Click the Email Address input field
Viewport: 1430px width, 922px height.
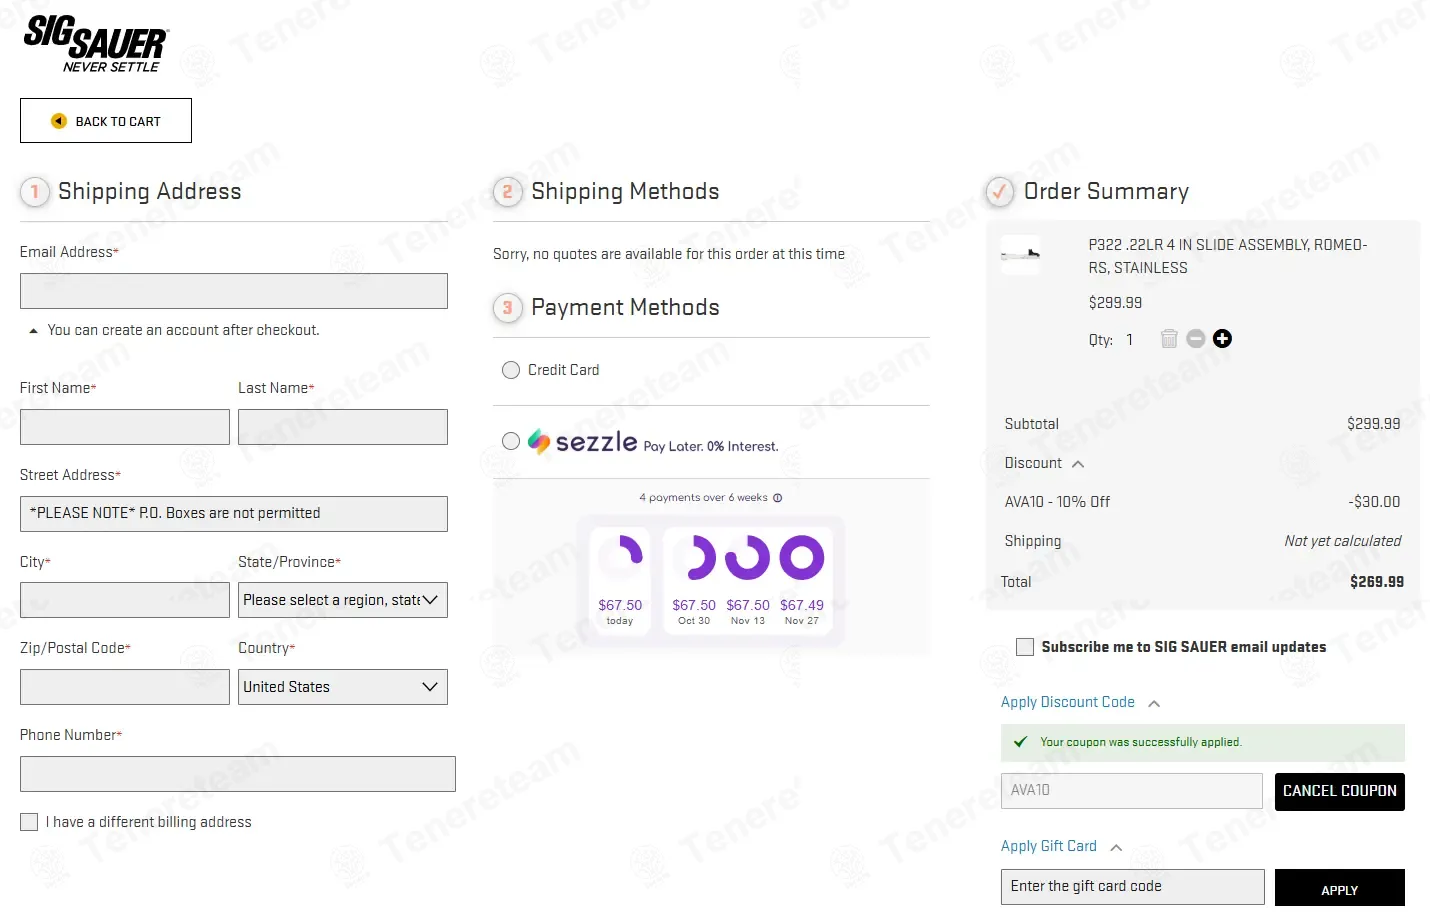tap(233, 291)
